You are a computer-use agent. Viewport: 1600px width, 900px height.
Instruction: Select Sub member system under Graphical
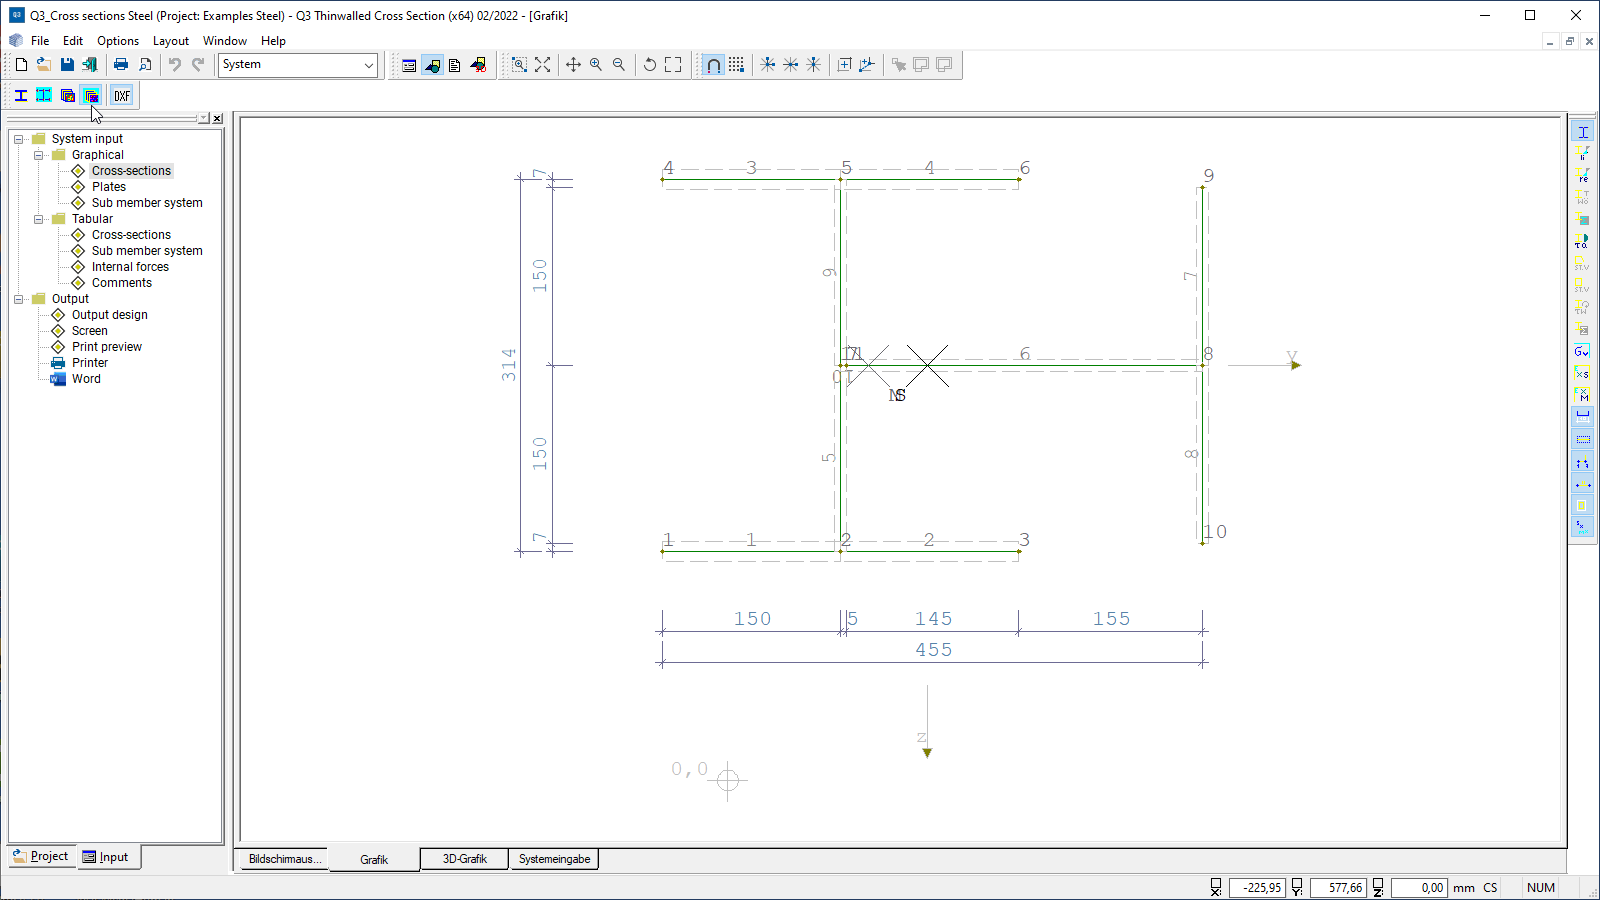[147, 203]
